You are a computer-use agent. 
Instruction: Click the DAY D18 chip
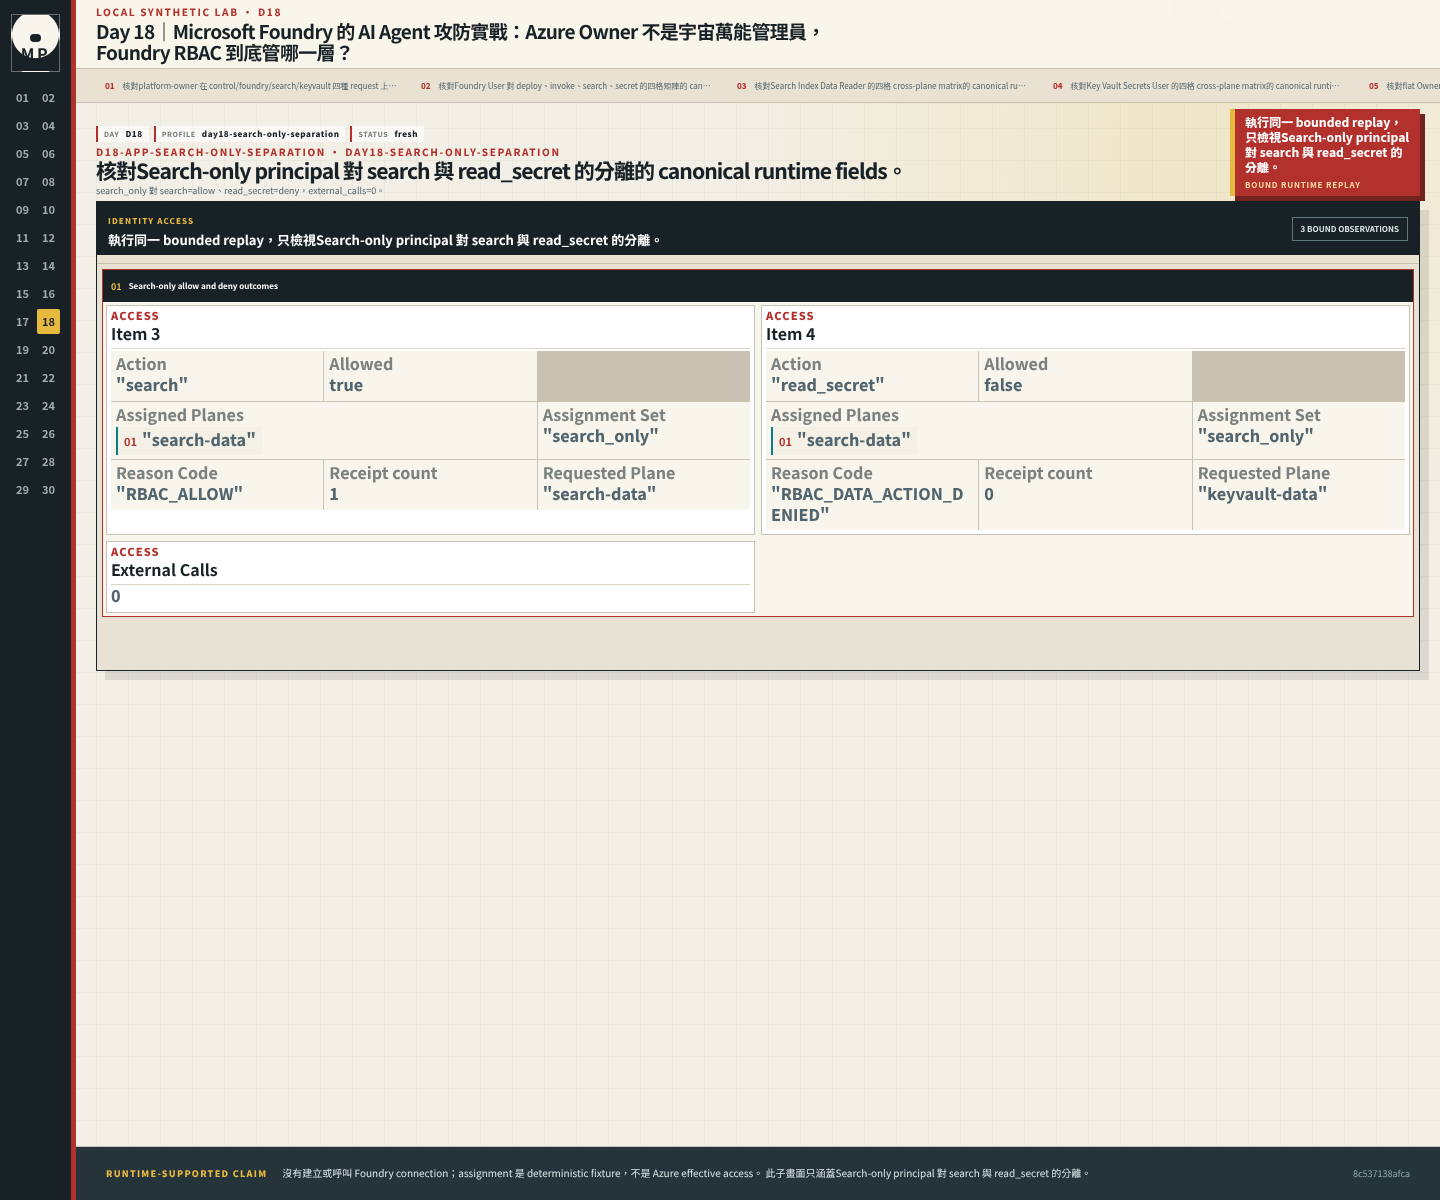(123, 134)
